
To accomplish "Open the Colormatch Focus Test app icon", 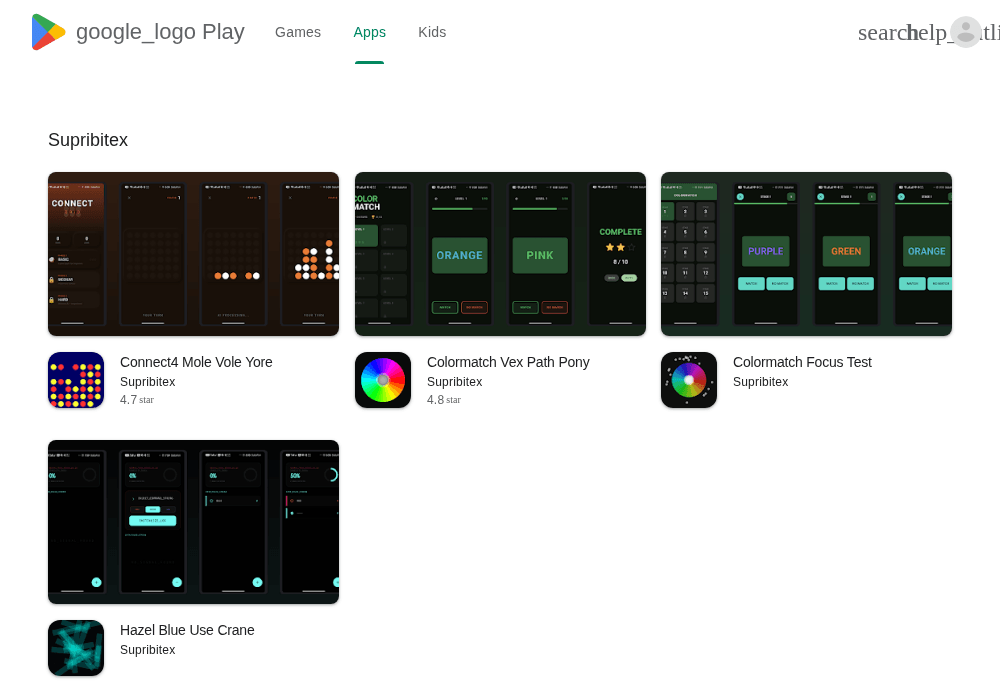I will [x=689, y=380].
